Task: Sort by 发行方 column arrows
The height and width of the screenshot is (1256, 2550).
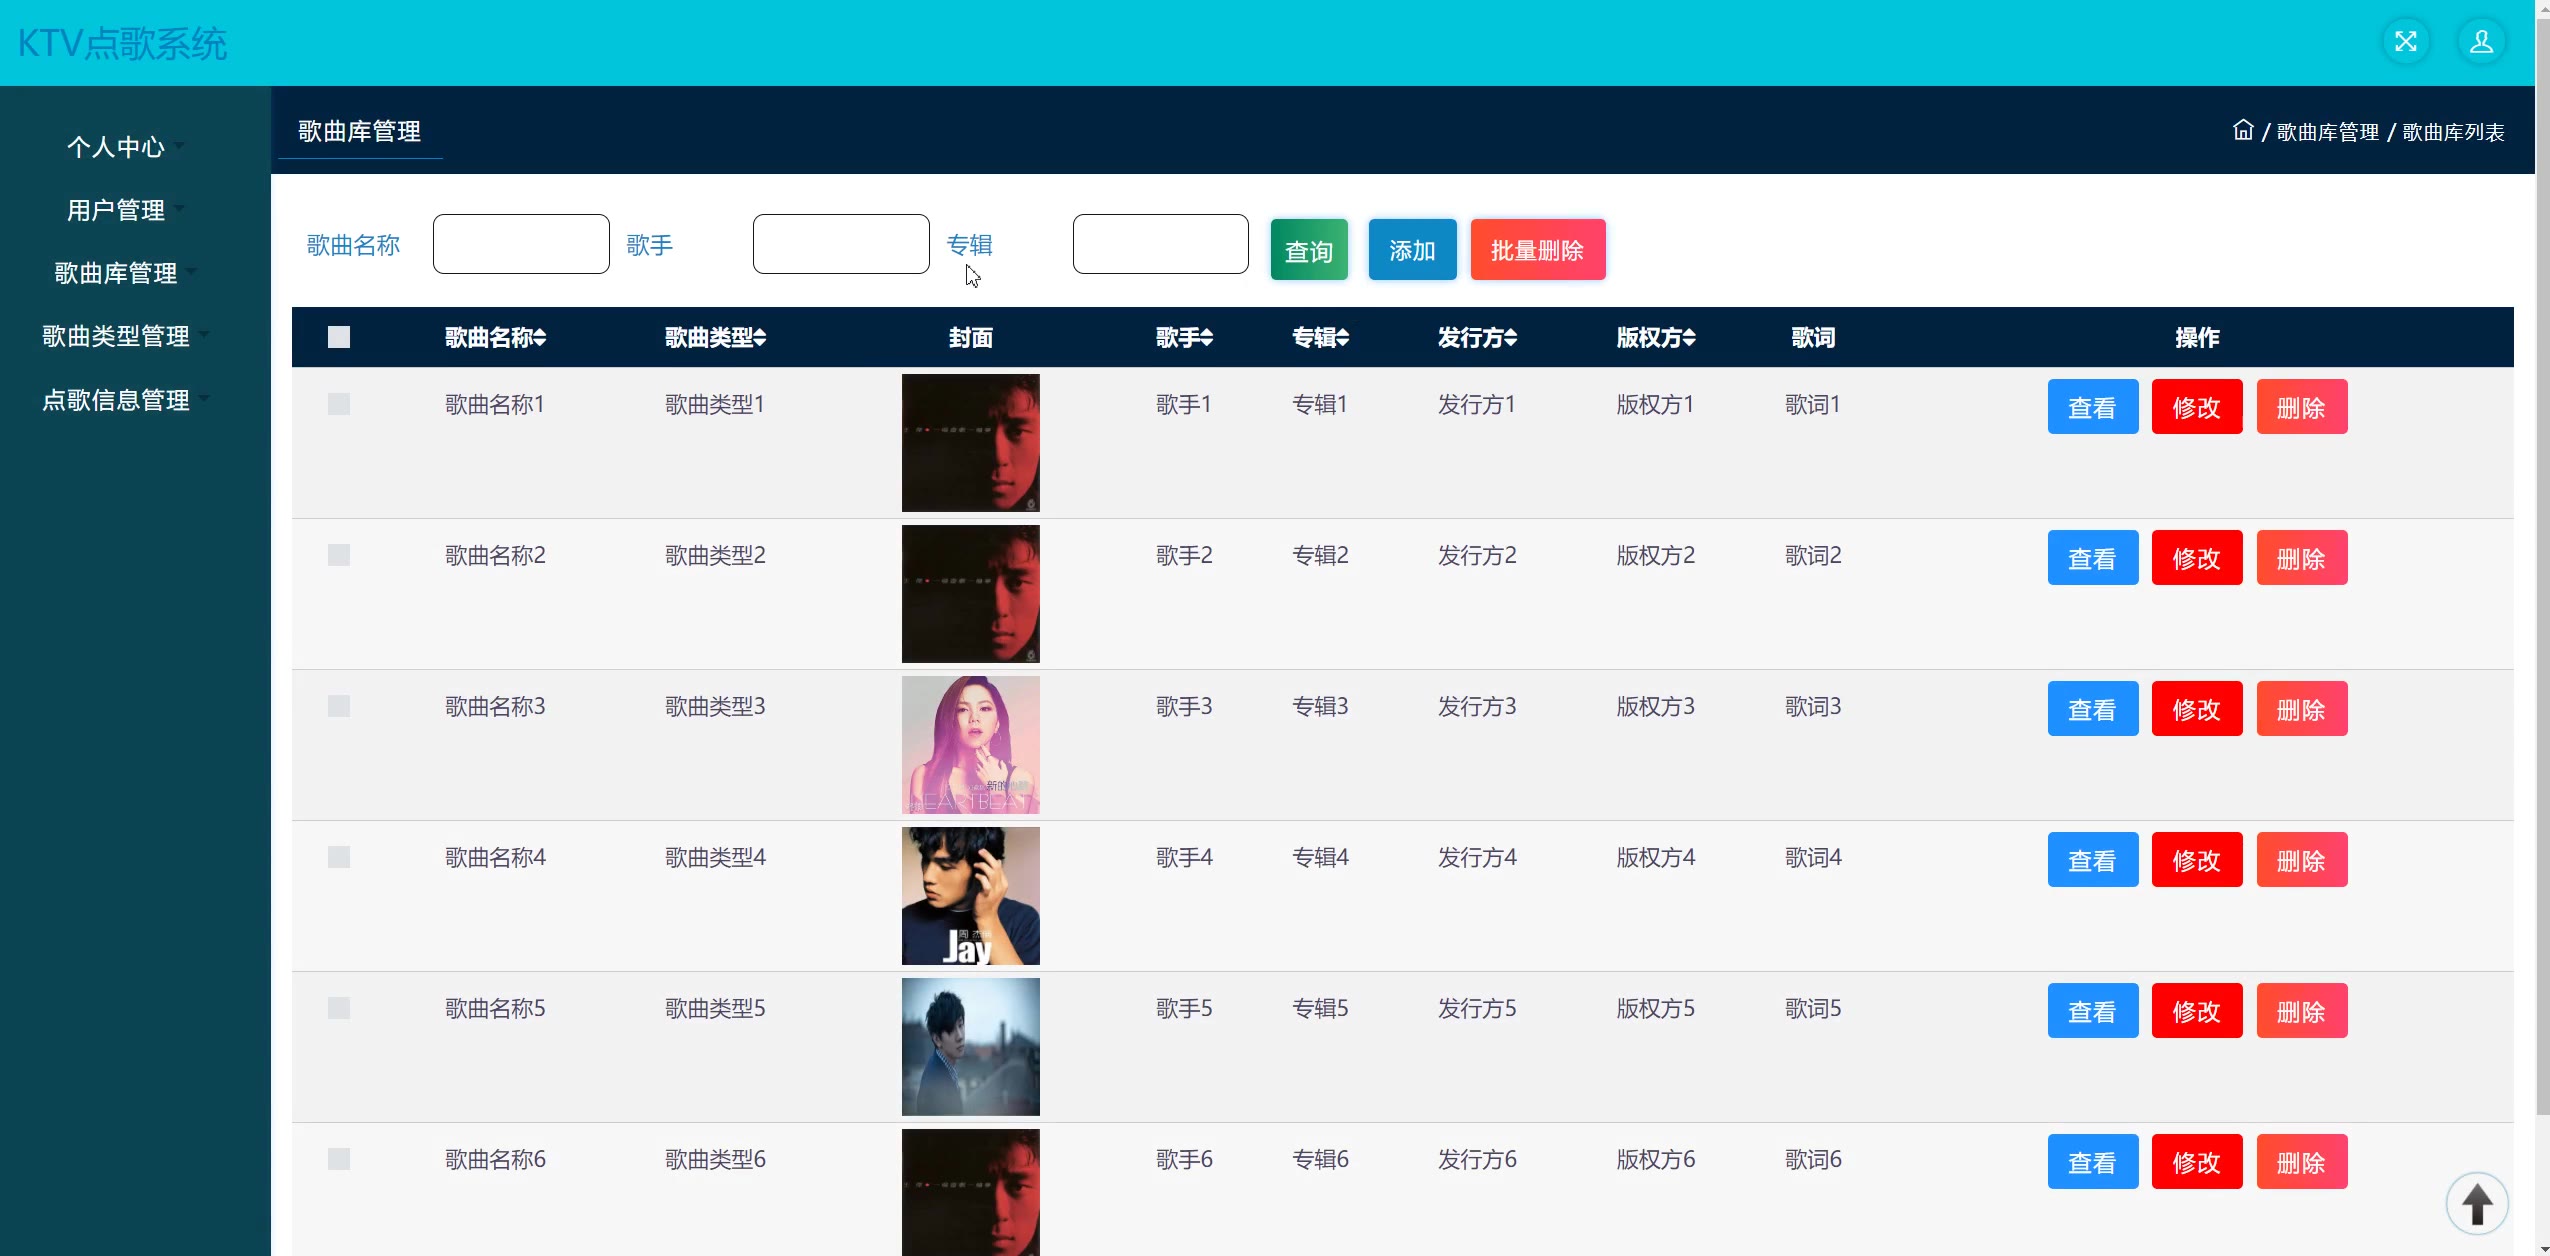Action: pyautogui.click(x=1511, y=338)
